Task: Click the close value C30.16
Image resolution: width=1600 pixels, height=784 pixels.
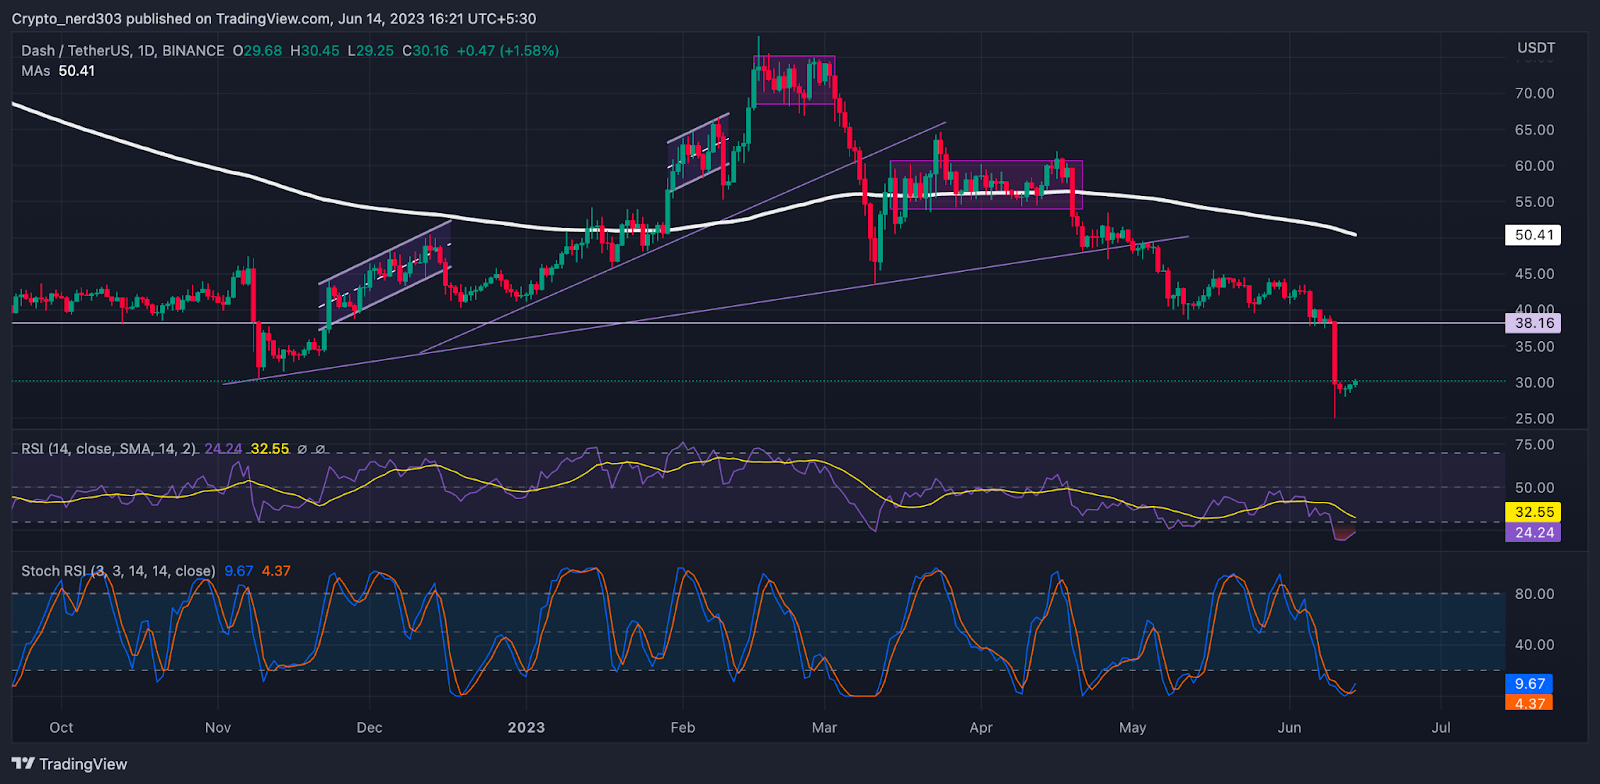Action: click(426, 51)
